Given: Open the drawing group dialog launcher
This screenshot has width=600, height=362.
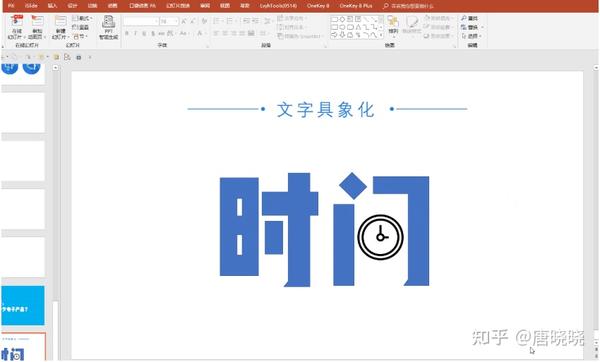Looking at the screenshot, I should pos(455,46).
